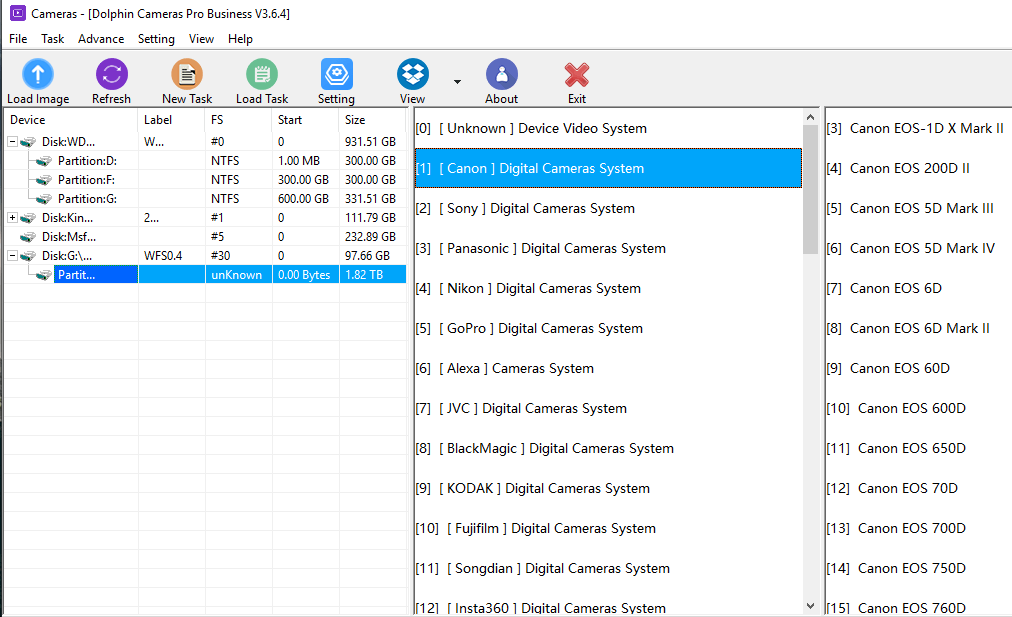The height and width of the screenshot is (617, 1012).
Task: Select Partition:F: under Disk:WD
Action: coord(85,179)
